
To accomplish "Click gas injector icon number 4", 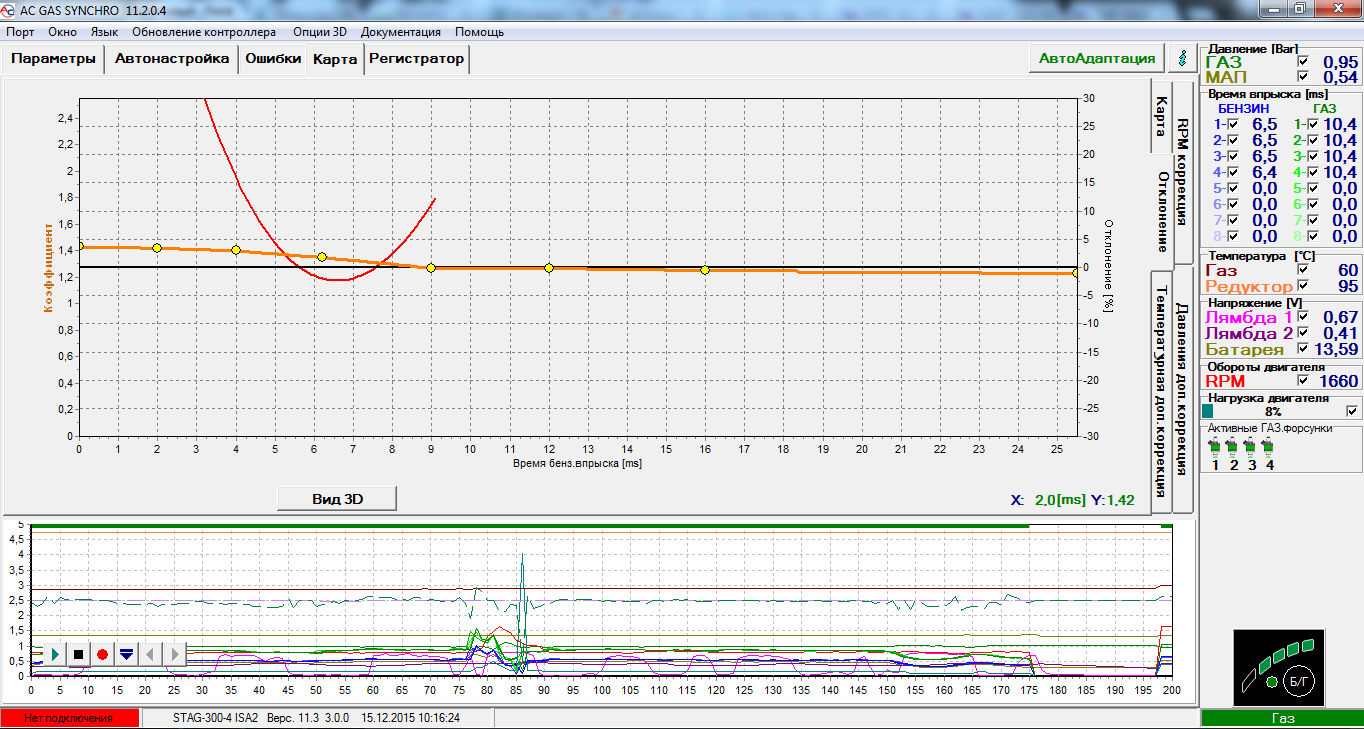I will (x=1269, y=446).
